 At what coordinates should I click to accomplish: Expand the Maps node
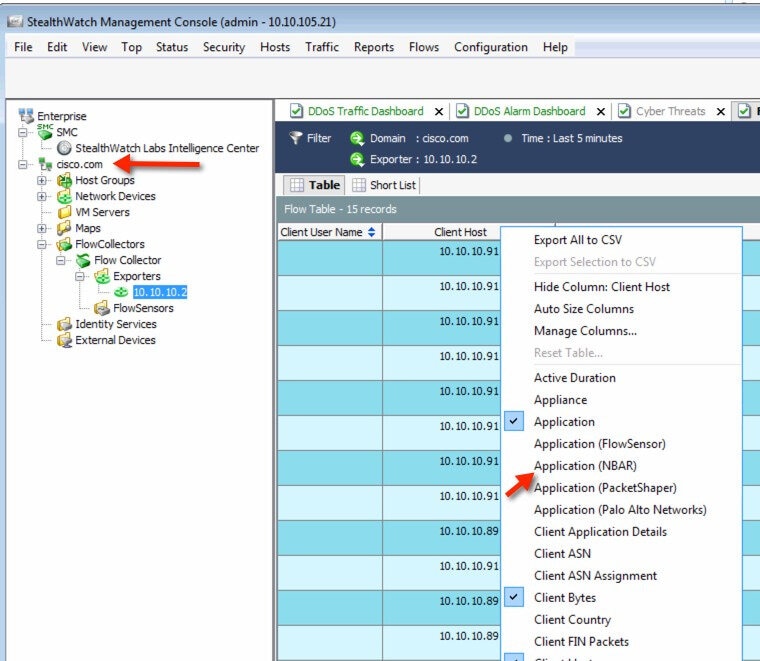(42, 228)
